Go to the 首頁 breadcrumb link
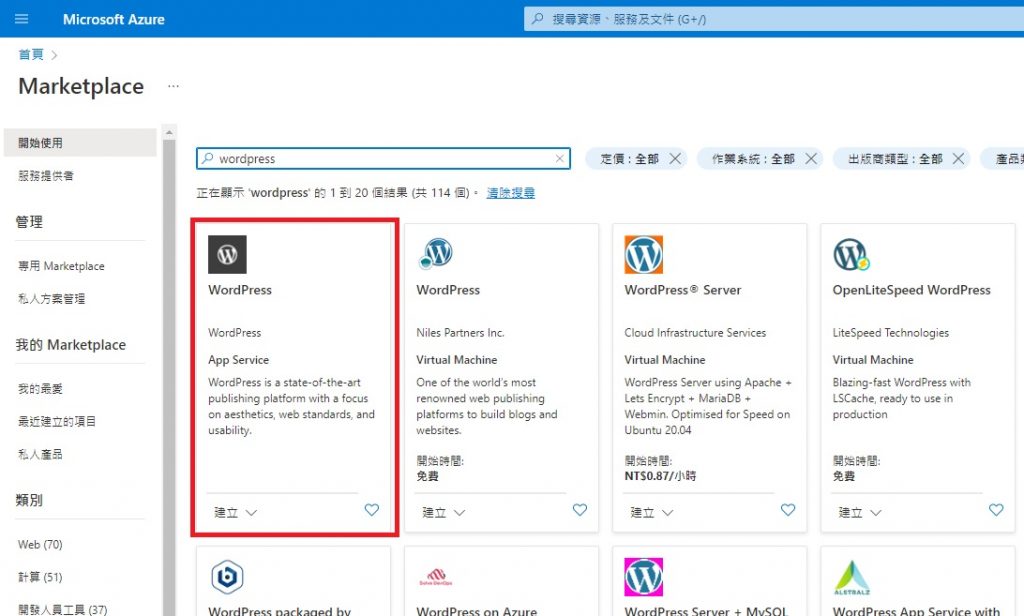Screen dimensions: 1024x616 point(31,54)
